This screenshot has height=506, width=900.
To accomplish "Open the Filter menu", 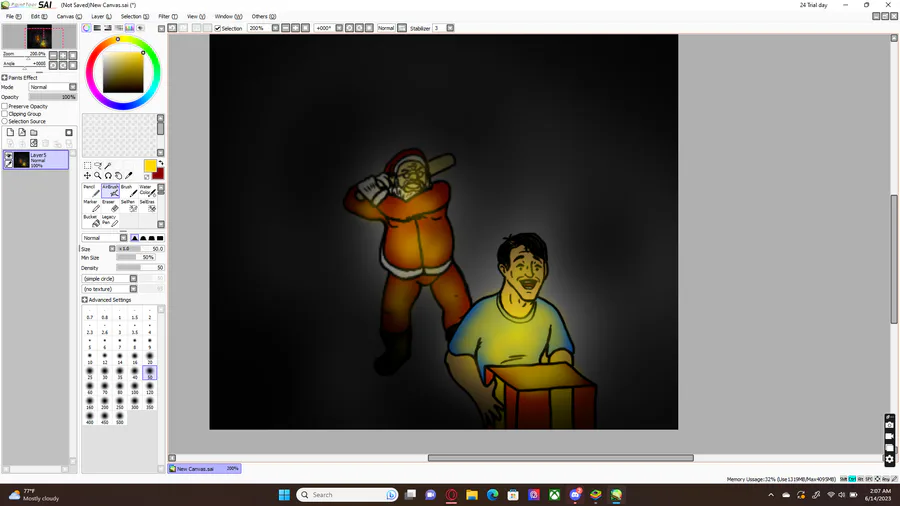I will pyautogui.click(x=168, y=16).
